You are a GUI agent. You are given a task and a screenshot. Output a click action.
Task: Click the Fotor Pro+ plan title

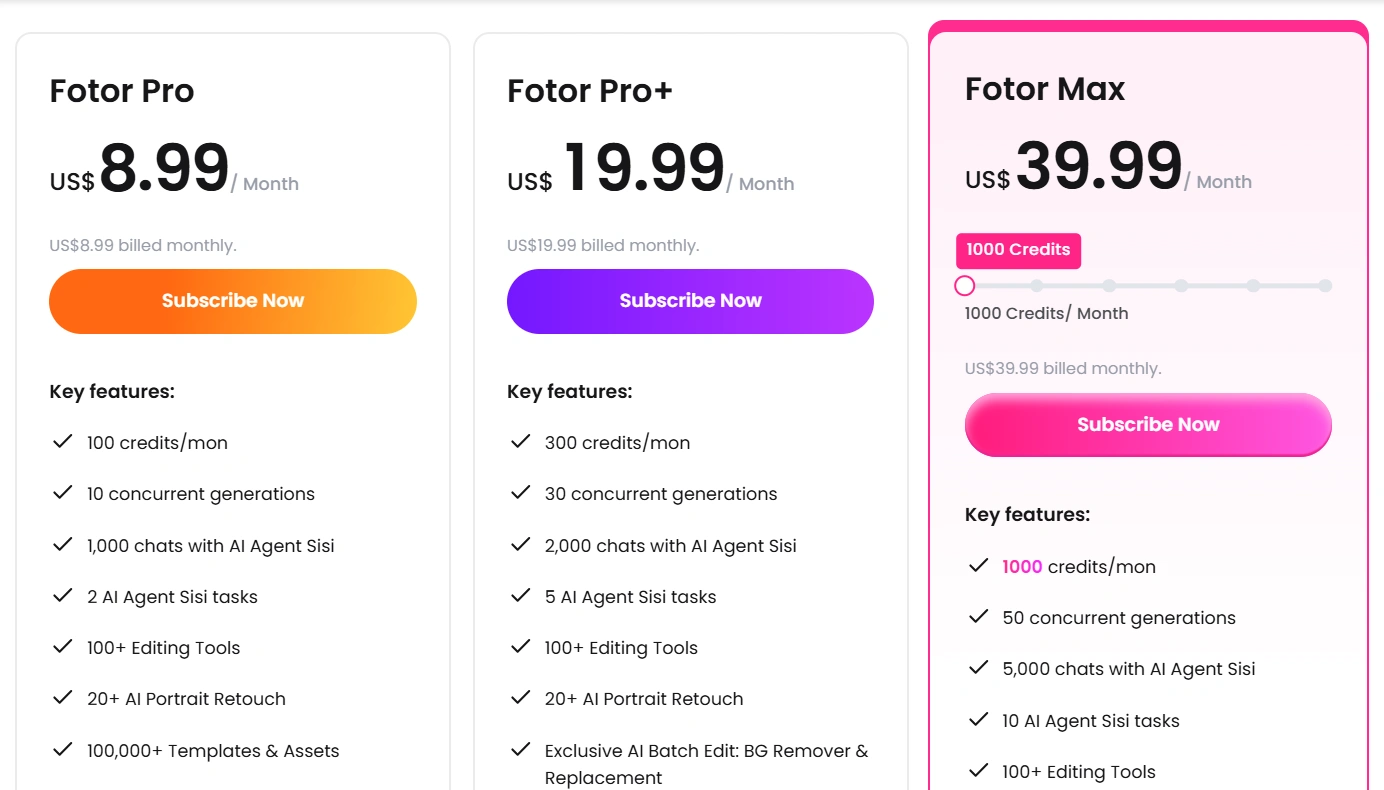tap(590, 91)
